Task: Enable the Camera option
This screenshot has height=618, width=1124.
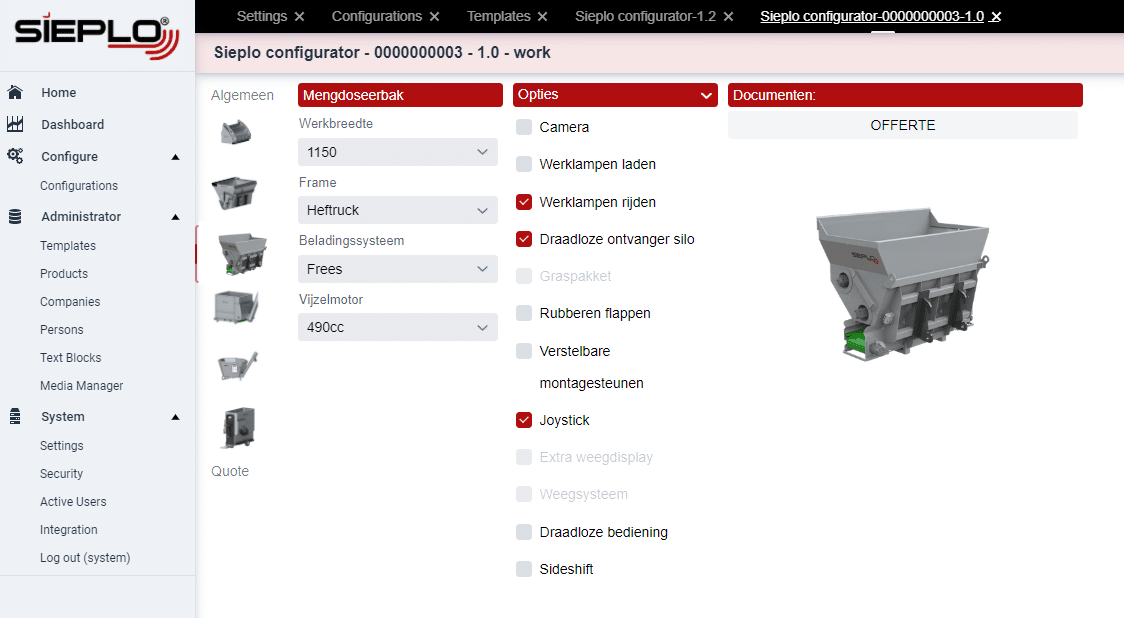Action: pyautogui.click(x=524, y=127)
